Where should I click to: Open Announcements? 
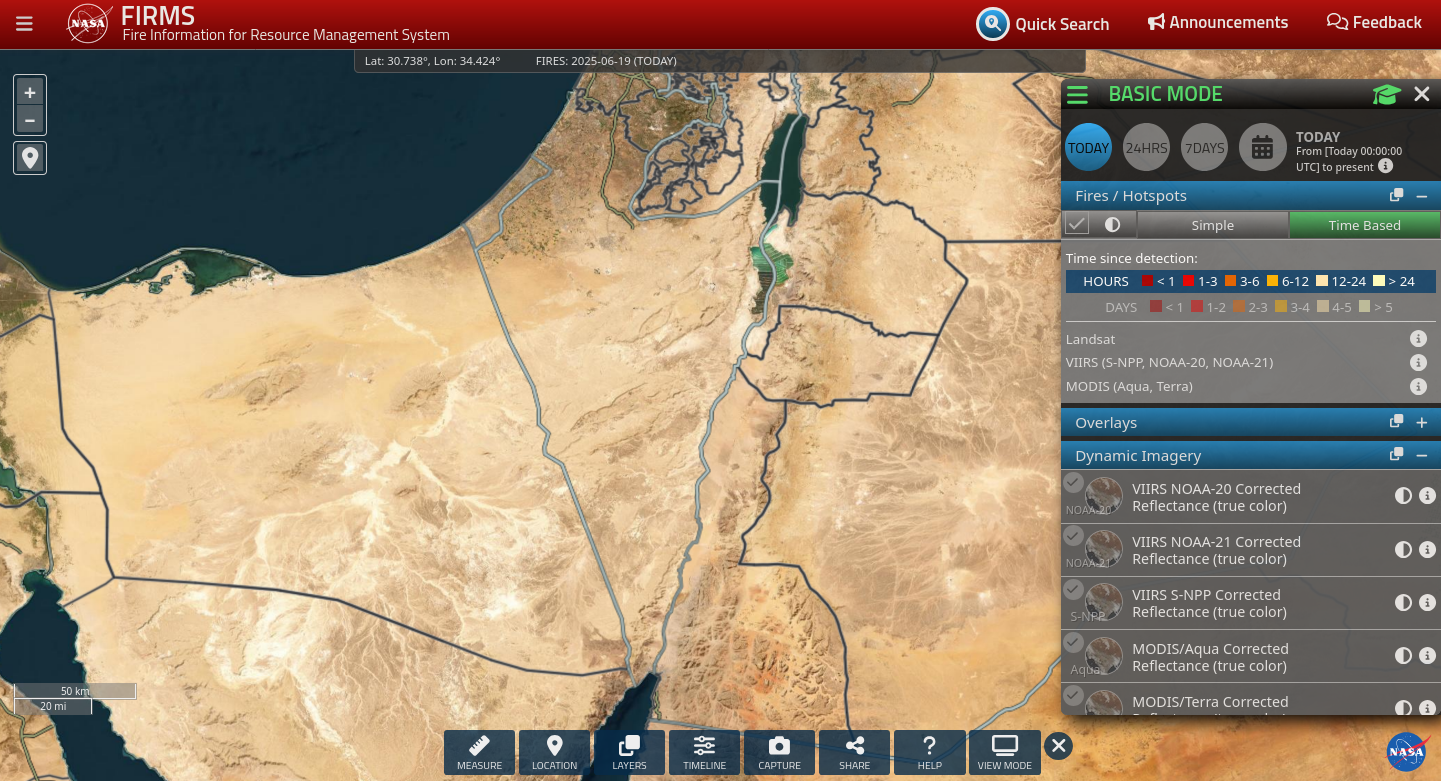[1218, 22]
